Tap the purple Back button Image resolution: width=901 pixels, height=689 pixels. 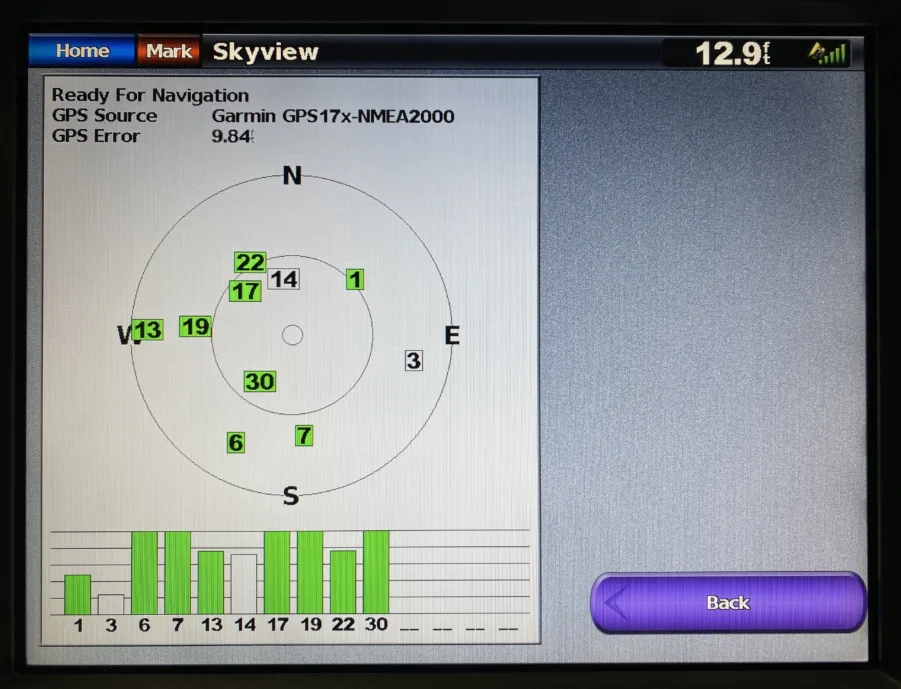coord(727,602)
